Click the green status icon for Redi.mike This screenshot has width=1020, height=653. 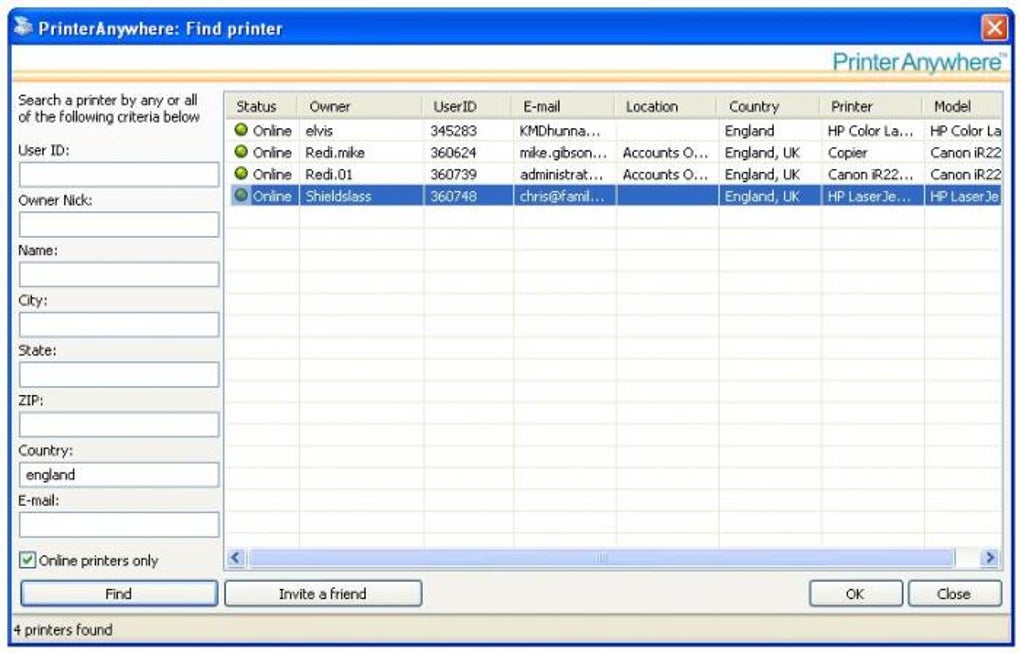[241, 152]
